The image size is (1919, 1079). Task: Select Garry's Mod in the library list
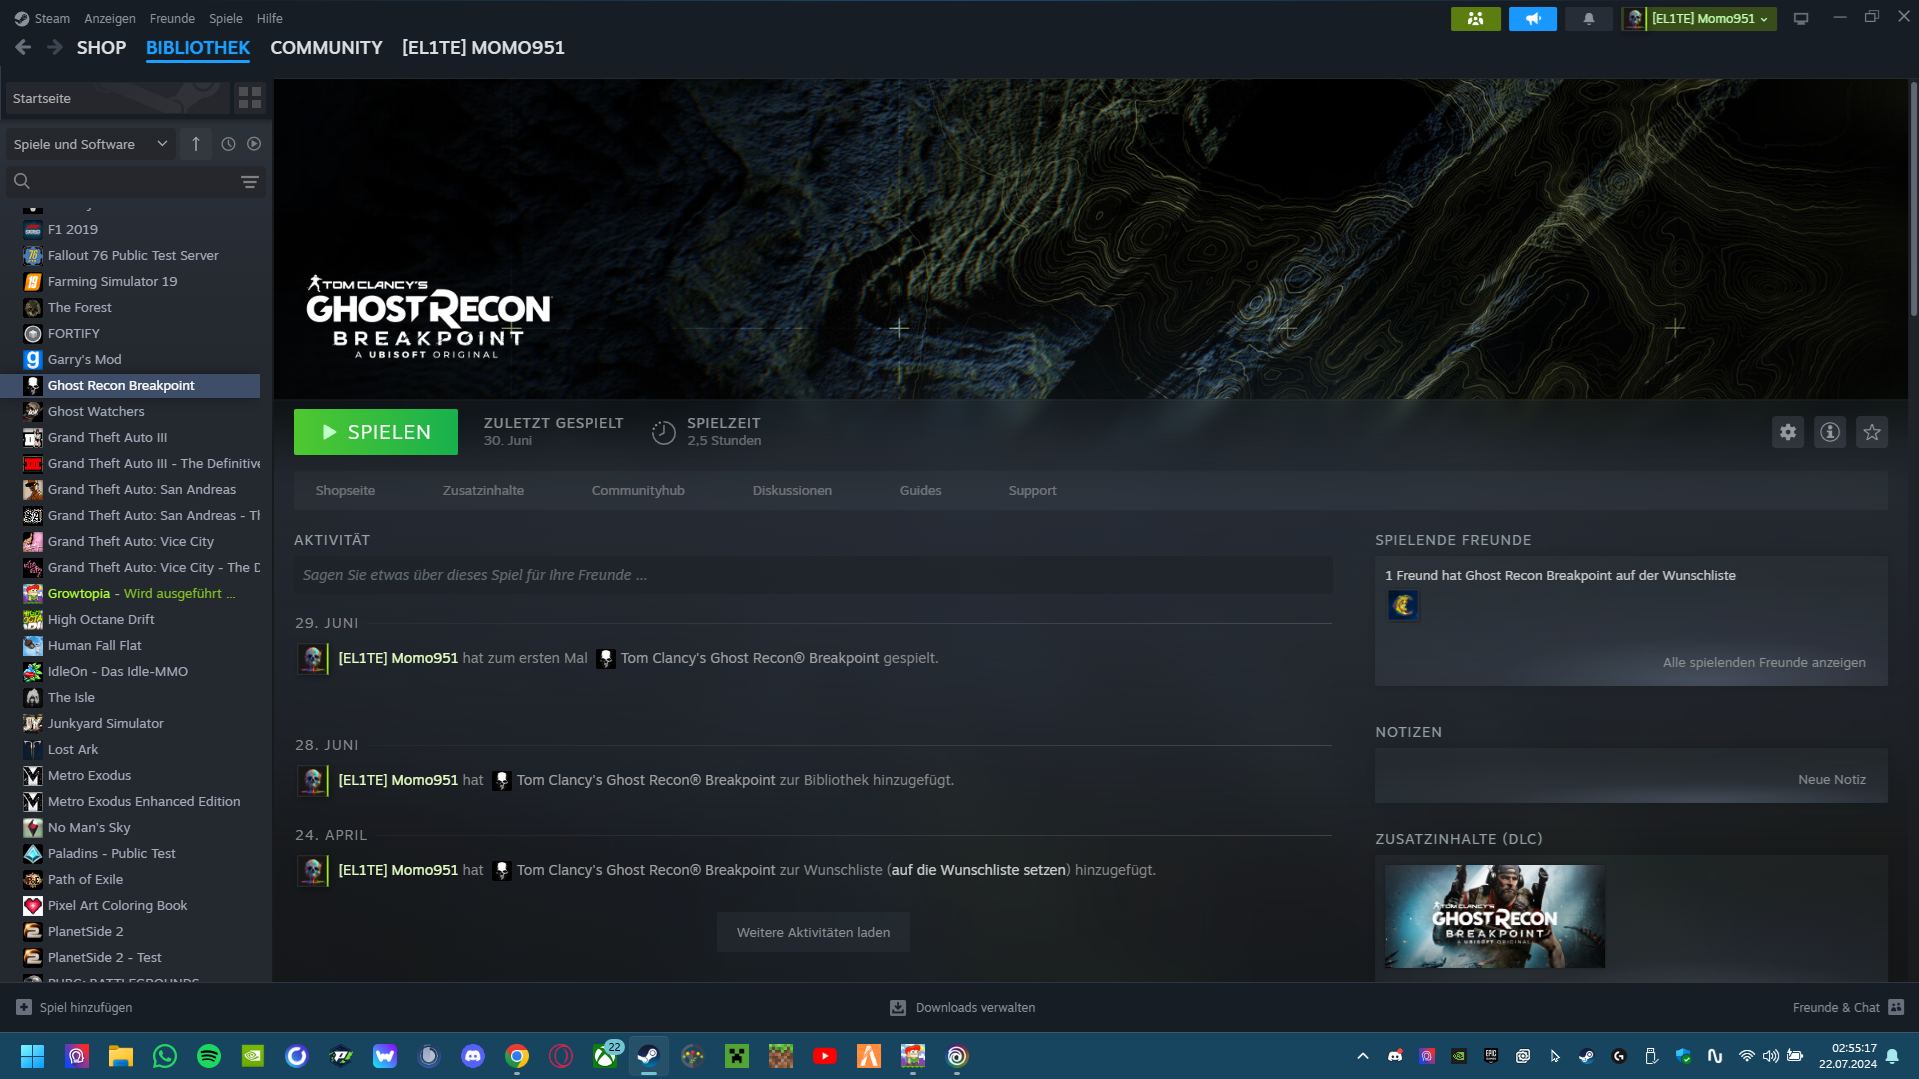(132, 359)
